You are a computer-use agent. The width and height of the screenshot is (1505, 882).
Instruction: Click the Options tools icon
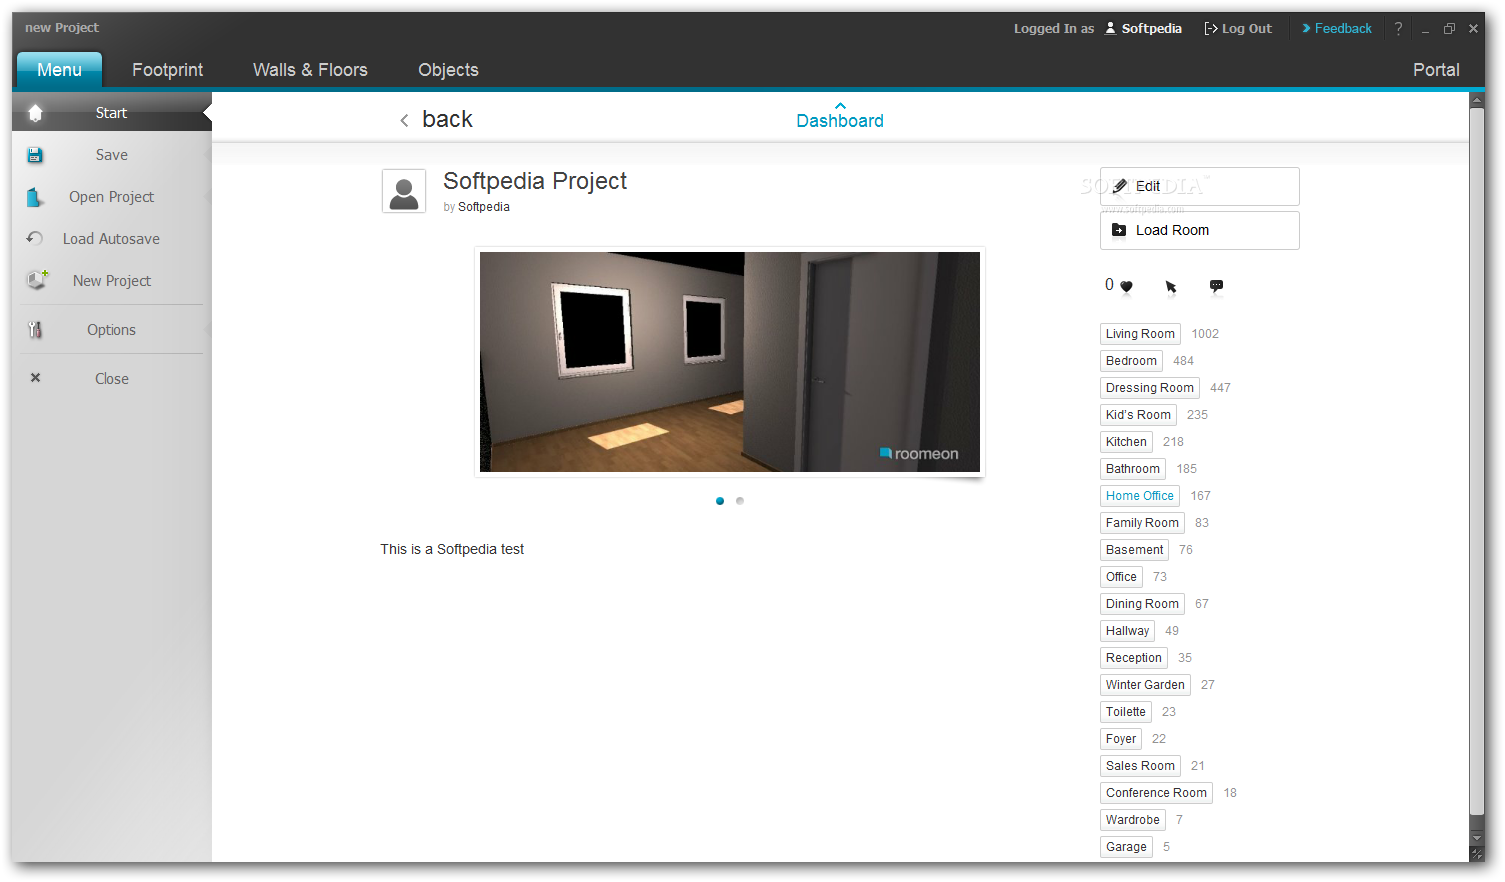pos(35,330)
